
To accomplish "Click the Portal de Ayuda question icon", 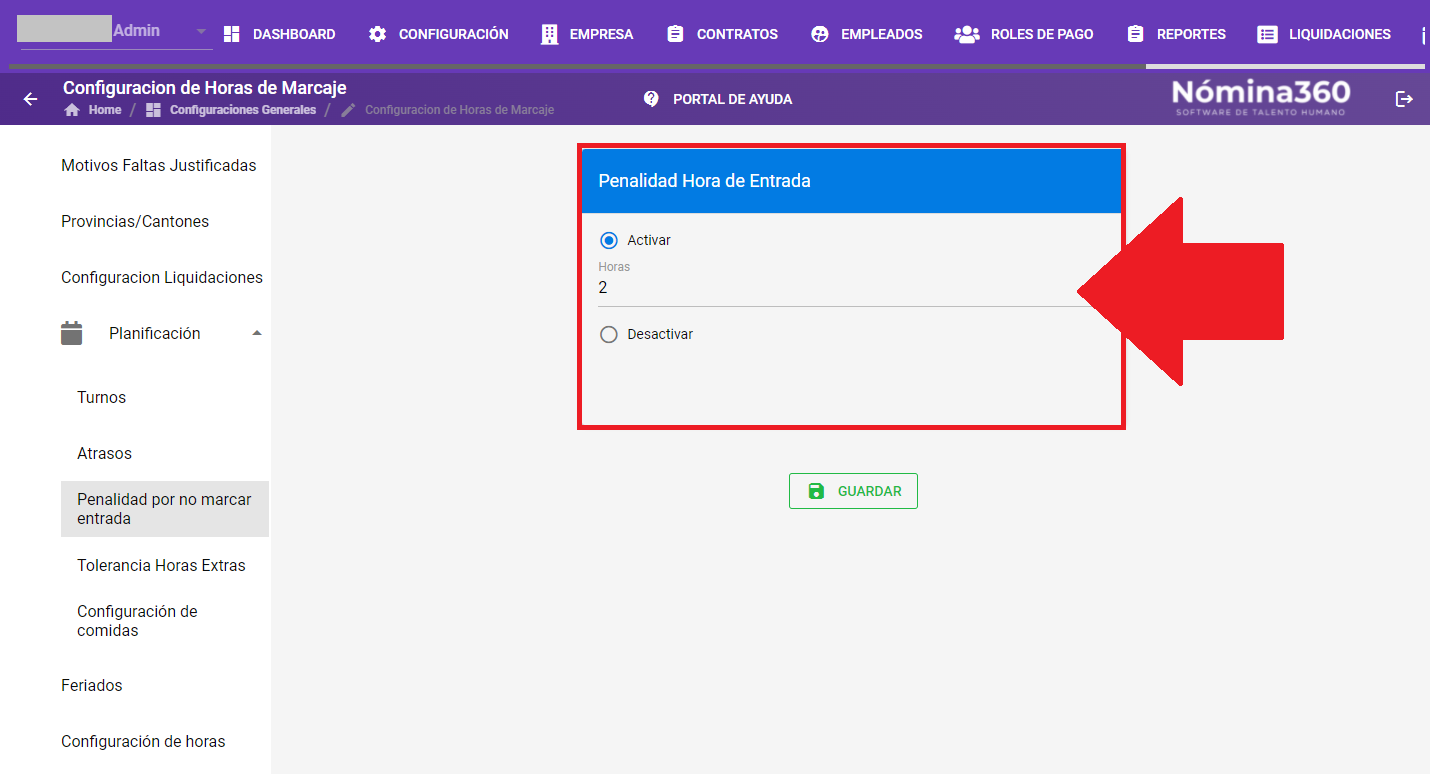I will 651,99.
